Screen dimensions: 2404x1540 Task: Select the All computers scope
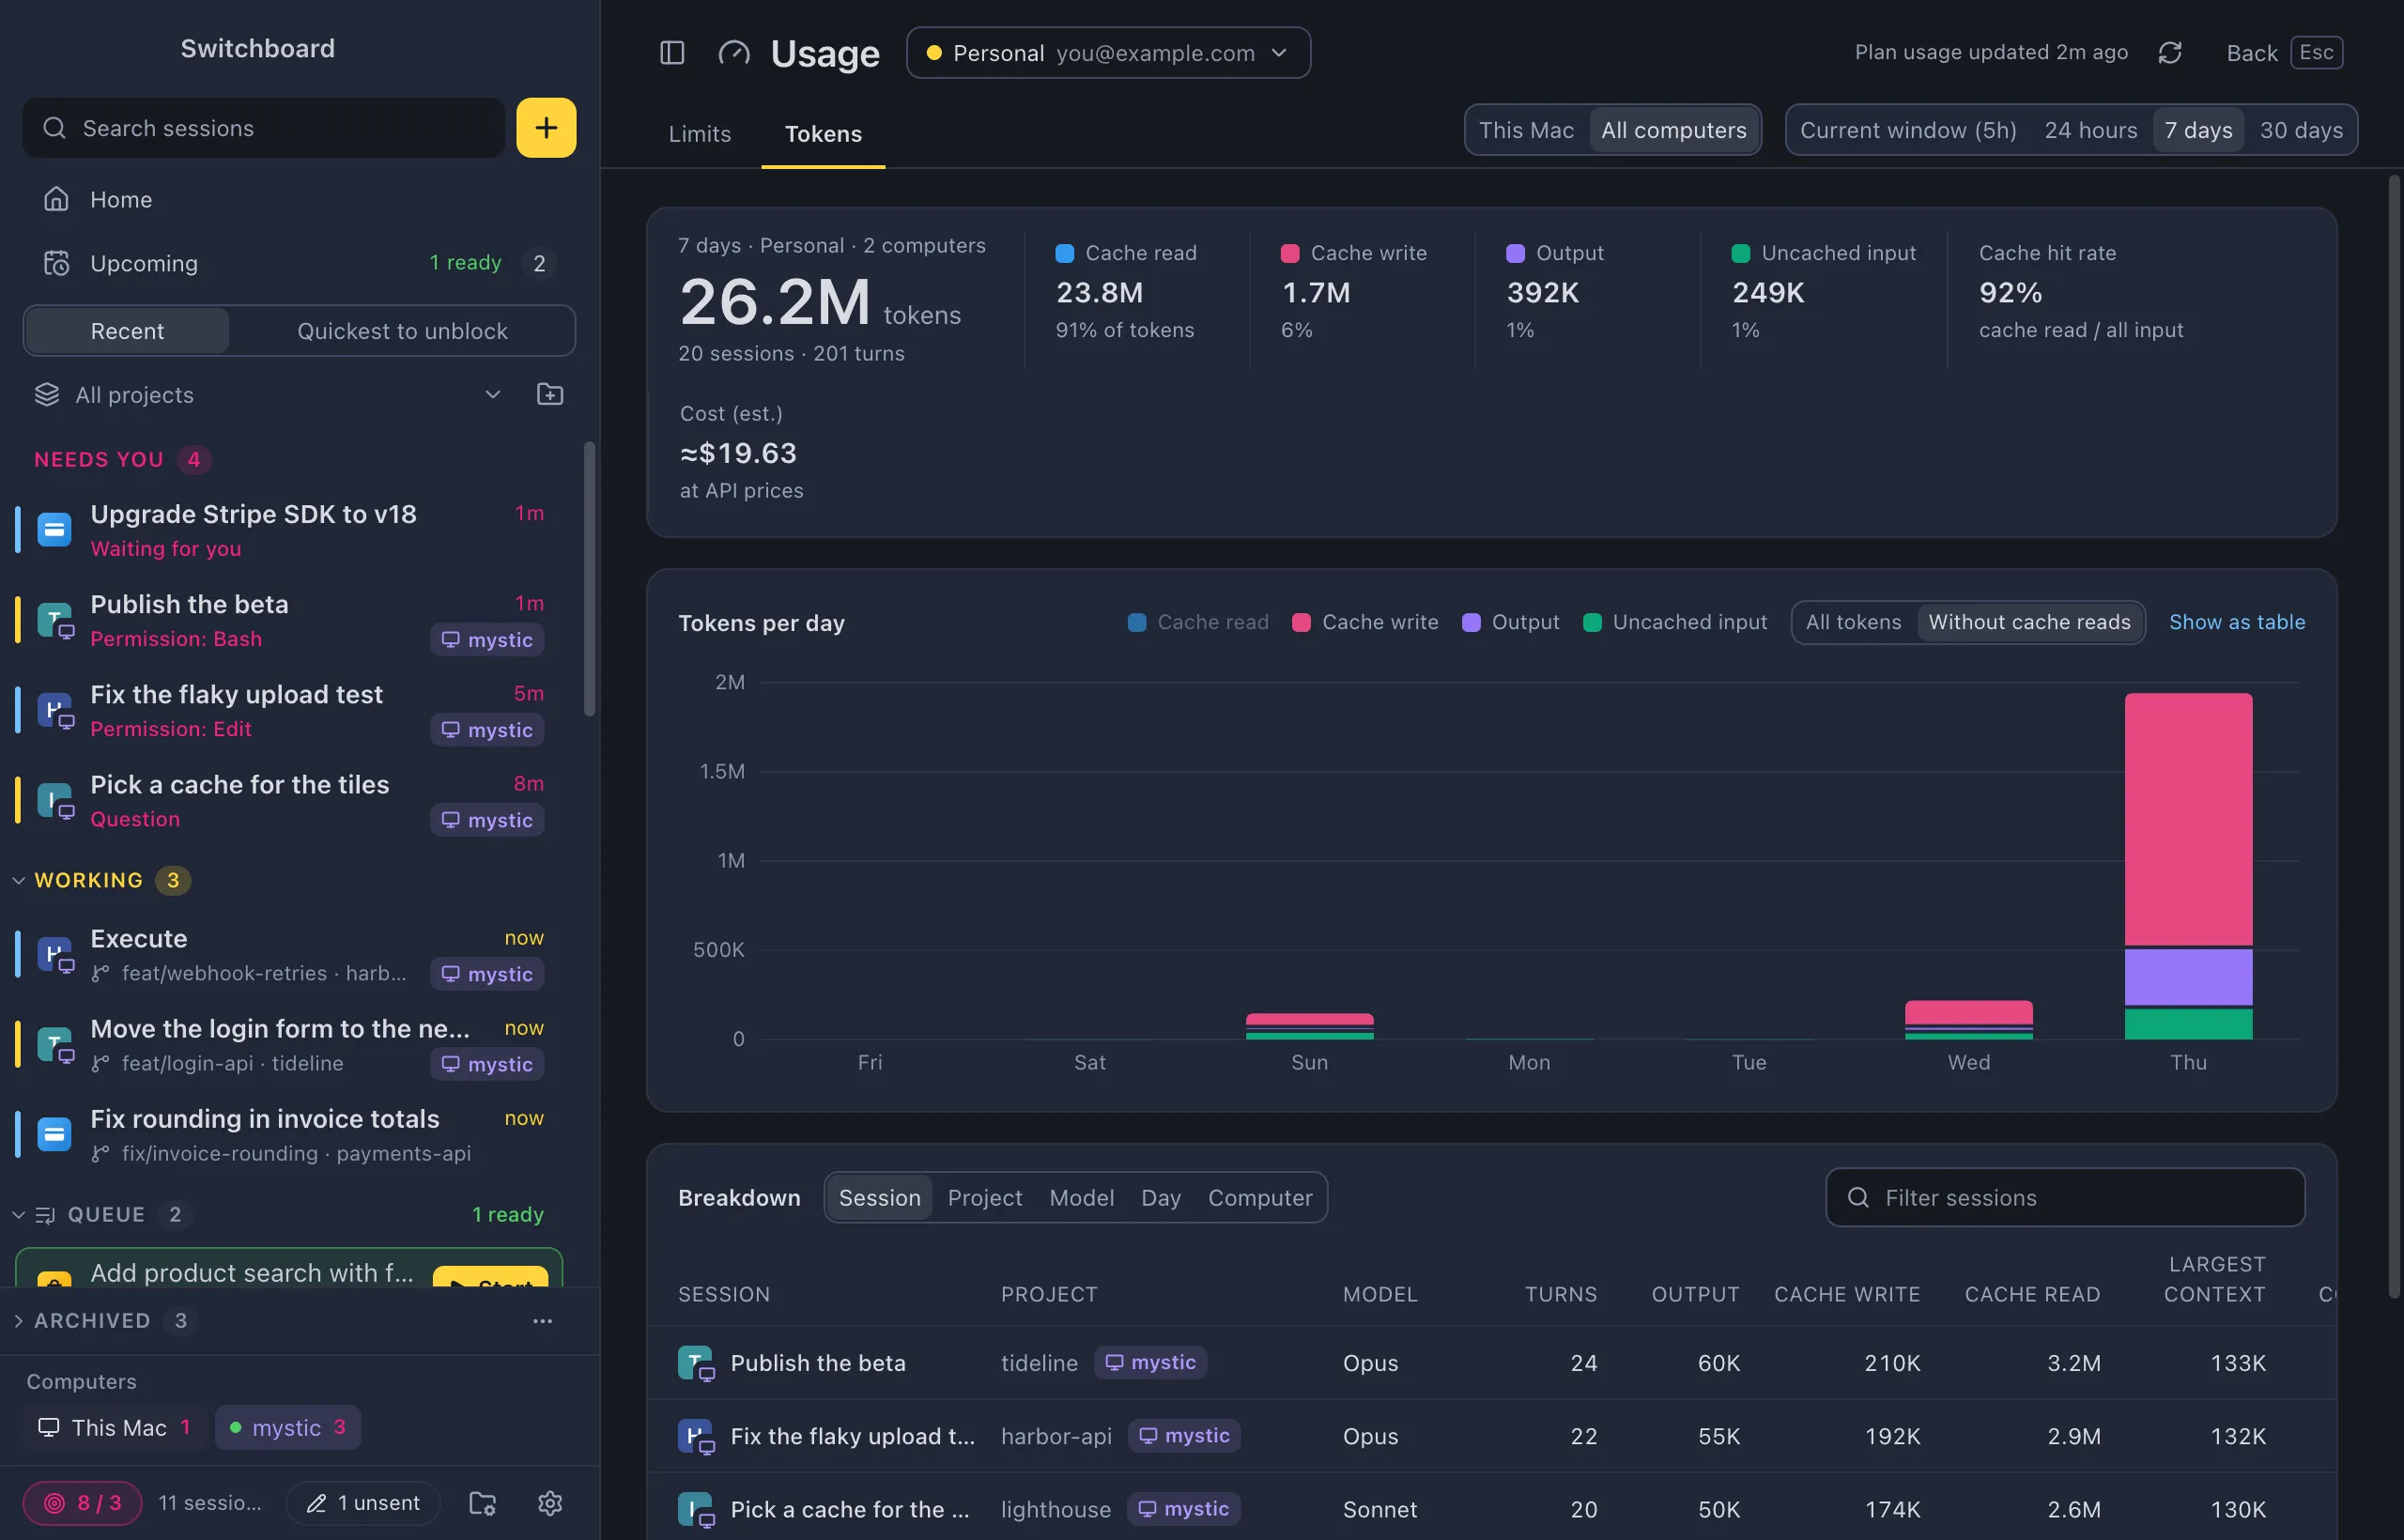(x=1674, y=130)
